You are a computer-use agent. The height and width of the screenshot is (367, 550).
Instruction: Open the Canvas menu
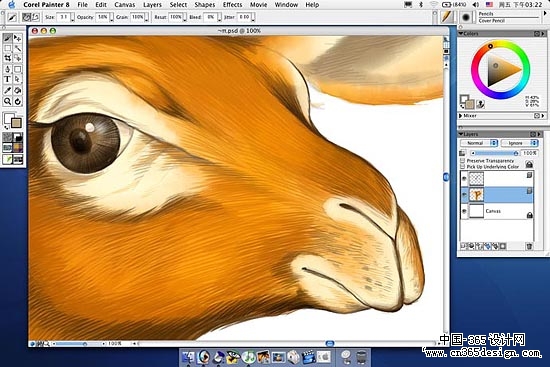pyautogui.click(x=125, y=5)
